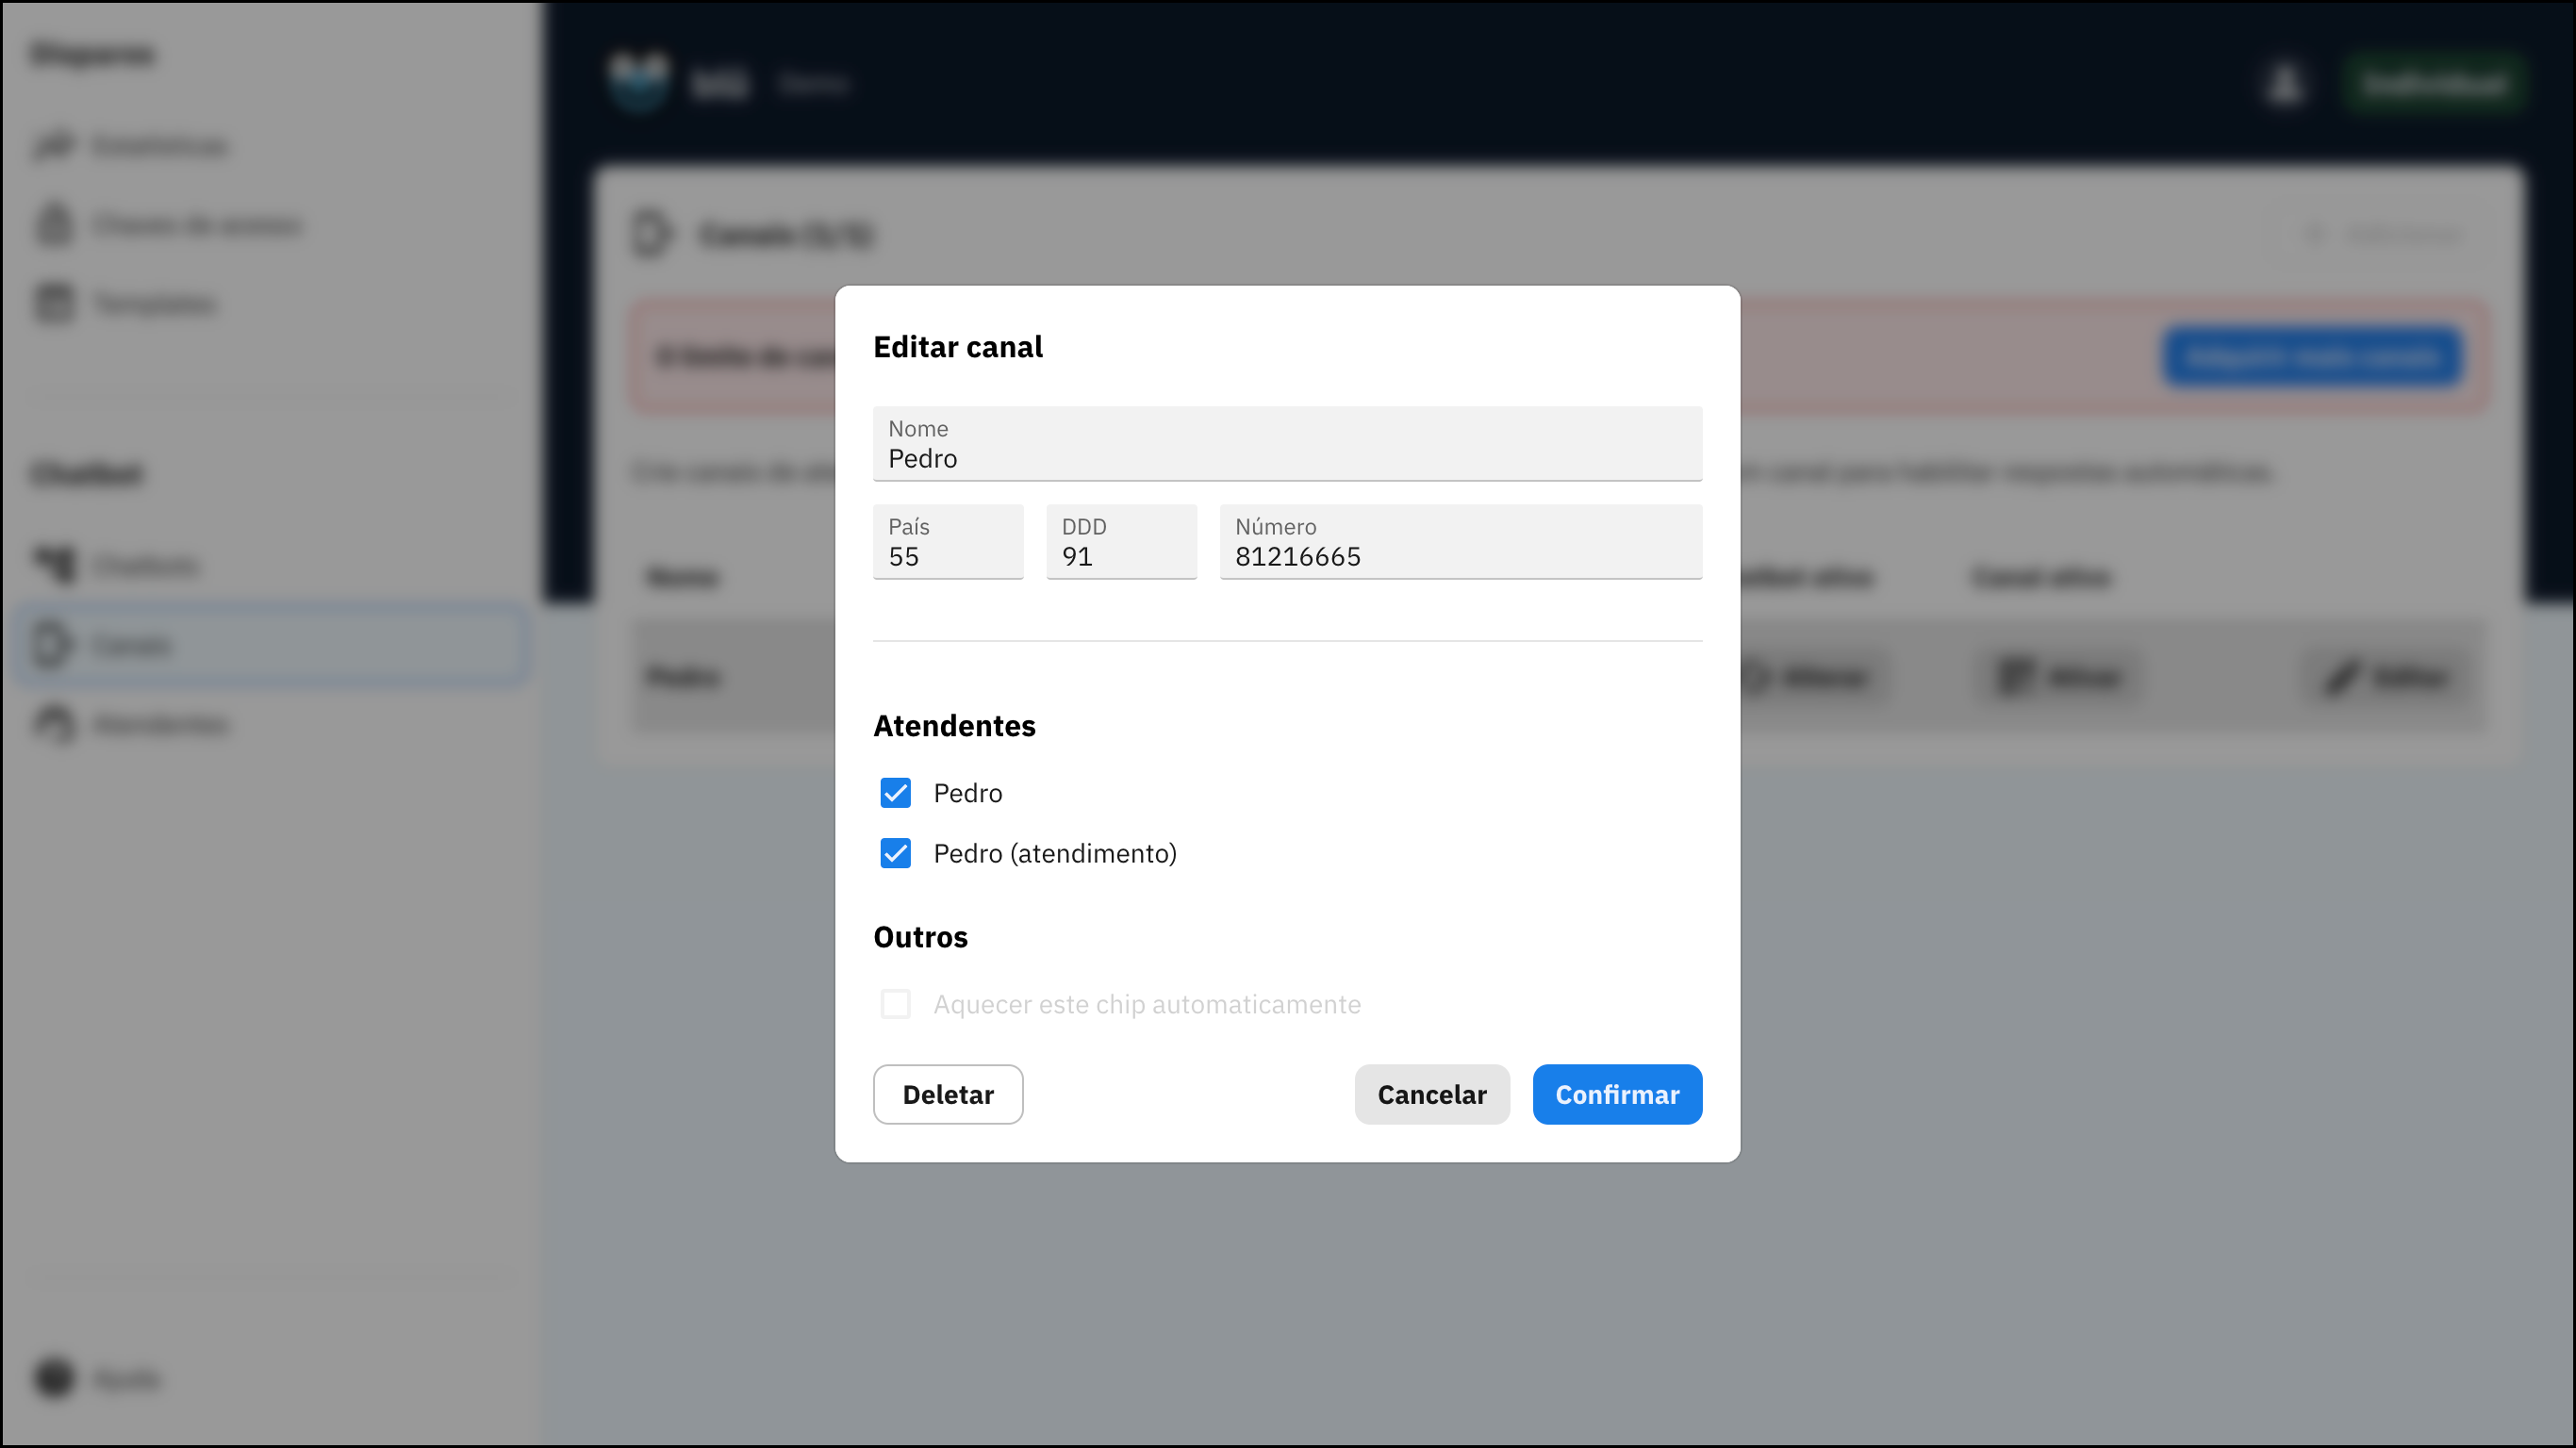Click the headset icon beside Atendentes in sidebar
Screen dimensions: 2576x1448
54,723
